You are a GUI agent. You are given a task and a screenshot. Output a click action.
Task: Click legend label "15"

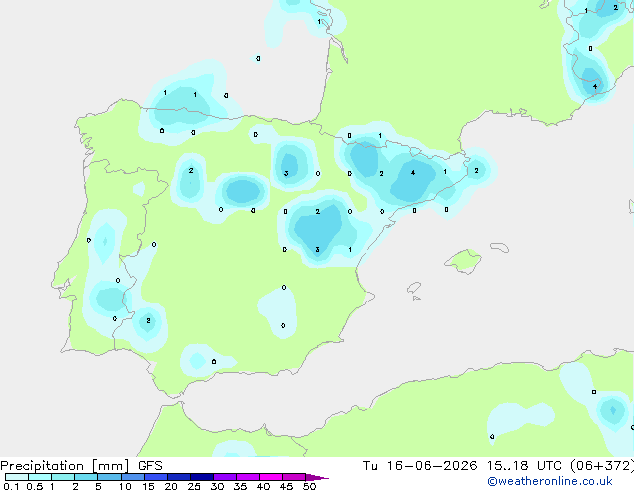148,486
